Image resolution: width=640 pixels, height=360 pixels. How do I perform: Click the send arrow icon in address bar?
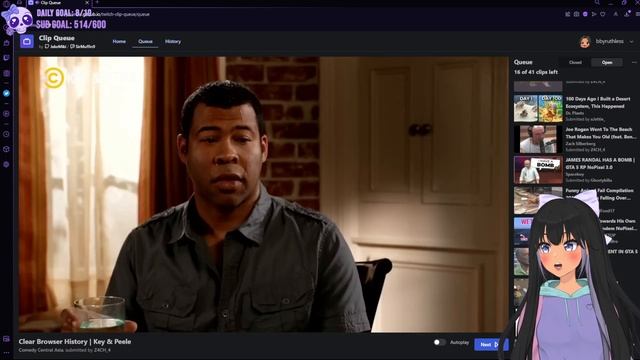pos(594,14)
